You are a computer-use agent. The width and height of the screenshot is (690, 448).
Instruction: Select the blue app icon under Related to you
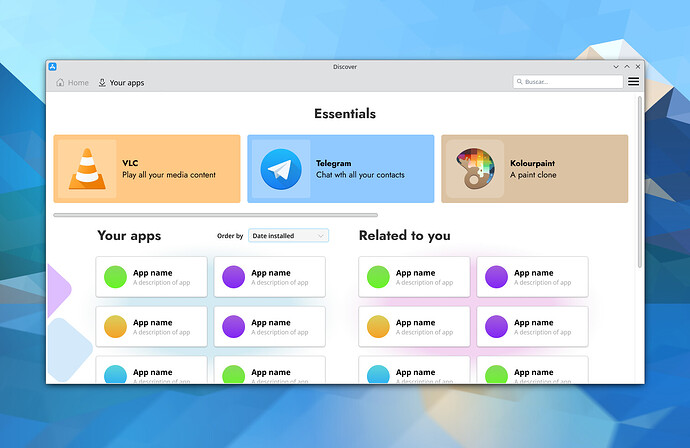point(378,374)
